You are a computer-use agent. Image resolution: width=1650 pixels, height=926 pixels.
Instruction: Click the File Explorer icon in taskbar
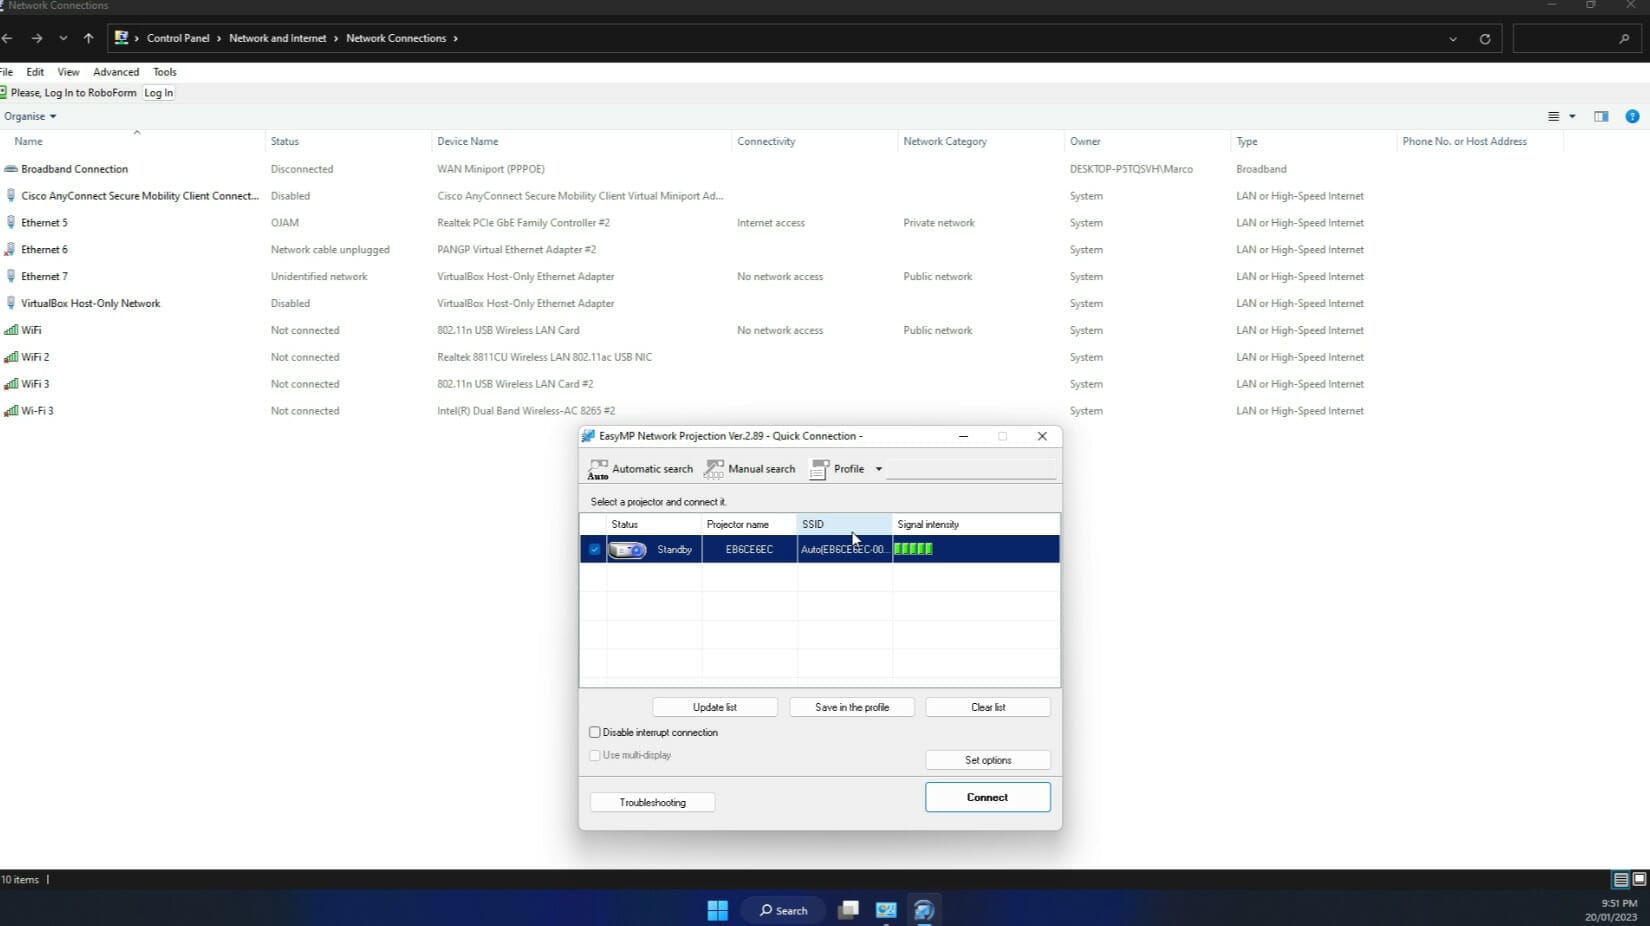848,910
